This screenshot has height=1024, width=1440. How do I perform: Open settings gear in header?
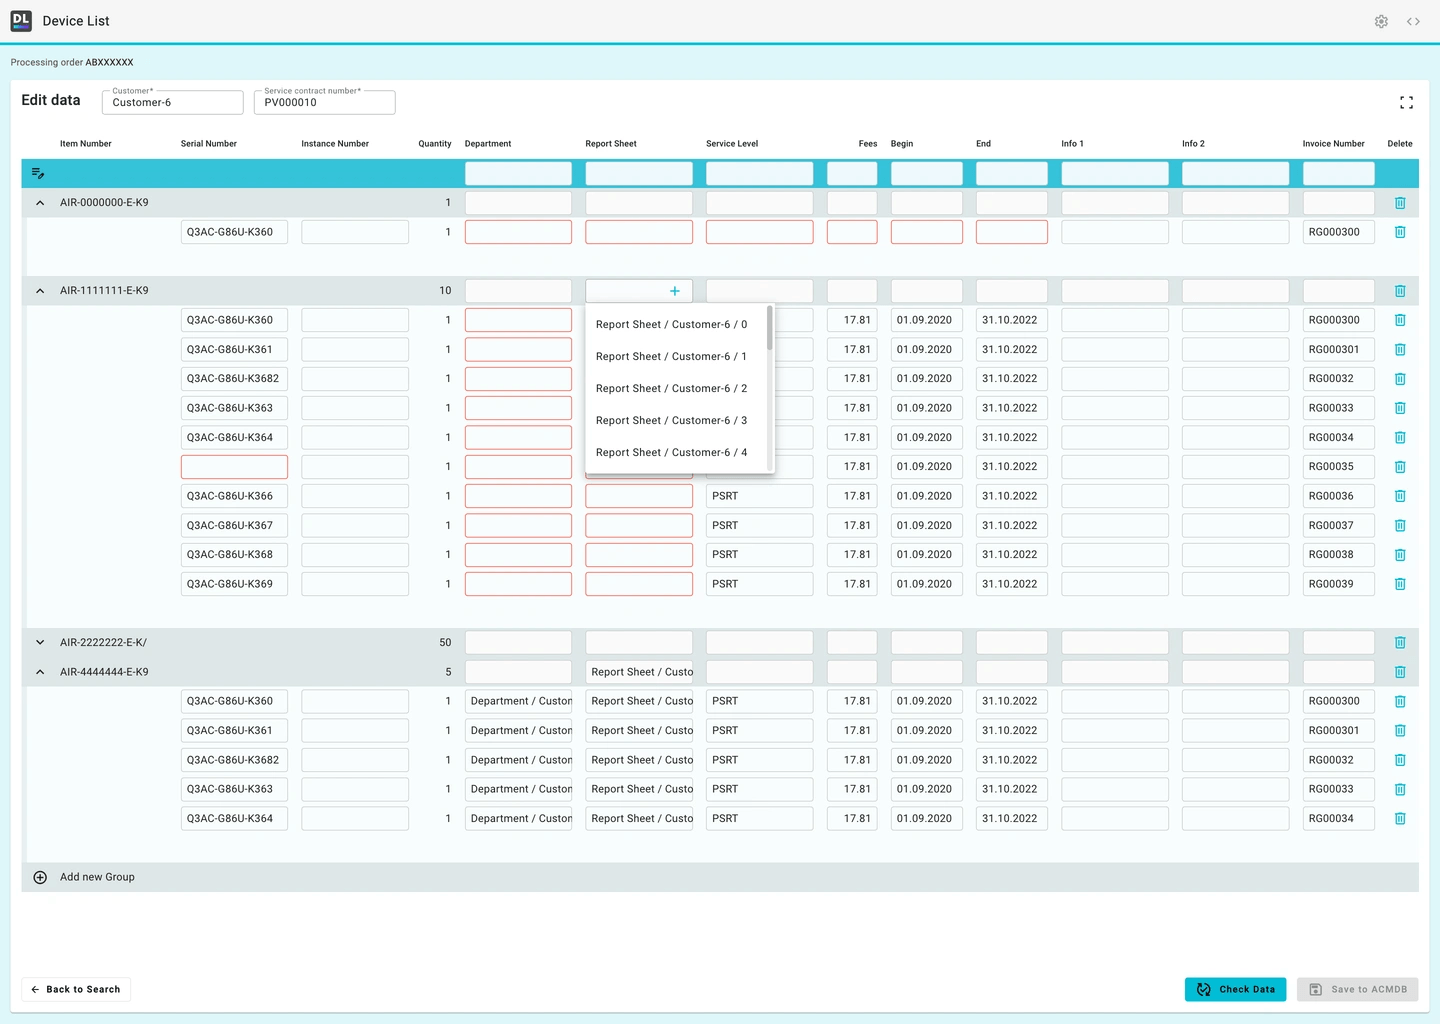(1381, 21)
